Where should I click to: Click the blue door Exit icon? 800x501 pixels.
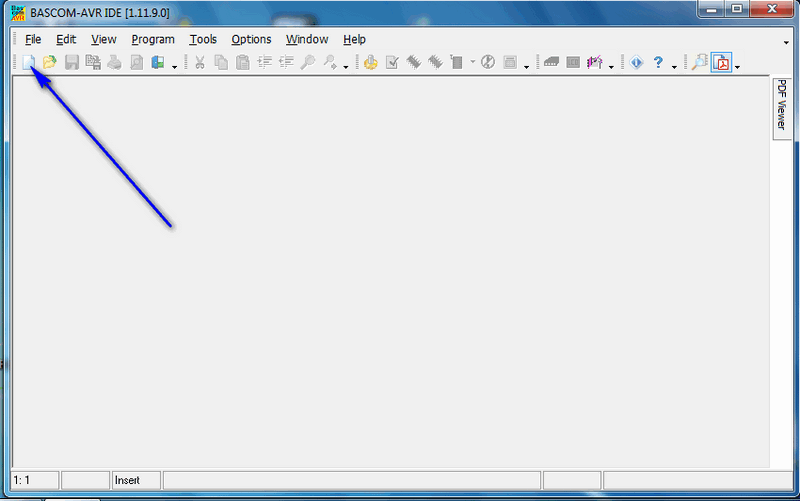(158, 63)
